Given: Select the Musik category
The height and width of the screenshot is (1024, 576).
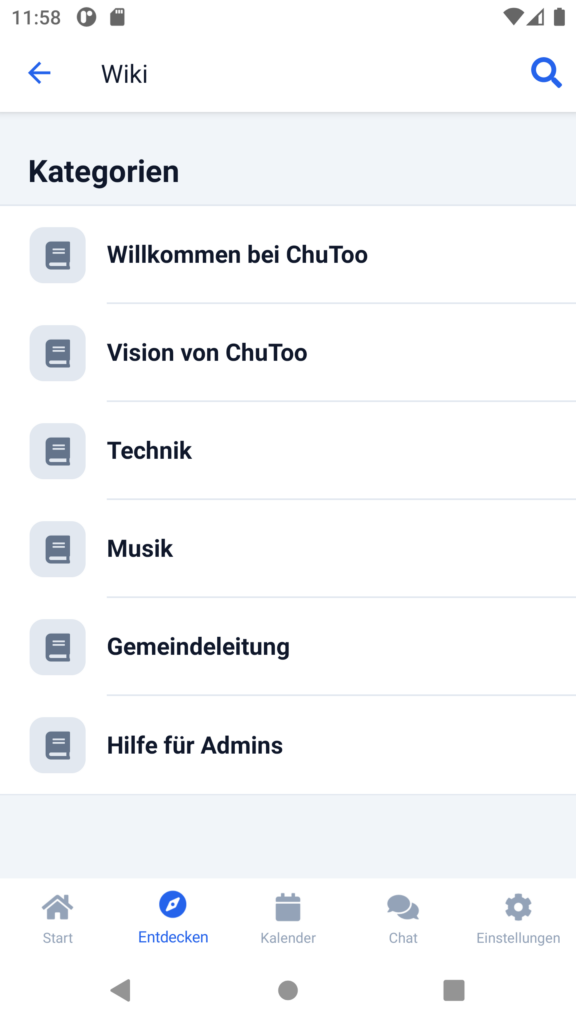Looking at the screenshot, I should (x=288, y=549).
